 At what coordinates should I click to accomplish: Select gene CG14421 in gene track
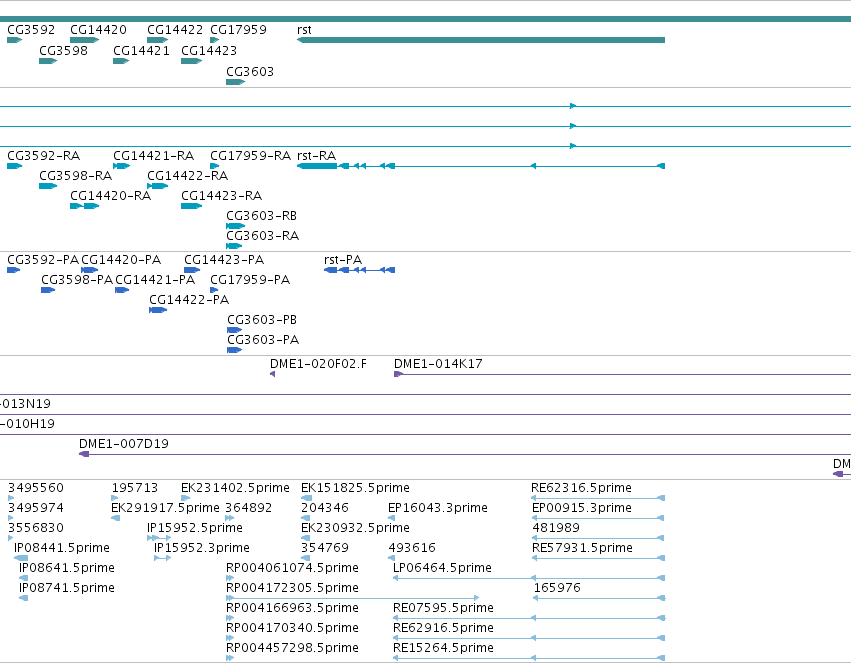click(x=120, y=61)
